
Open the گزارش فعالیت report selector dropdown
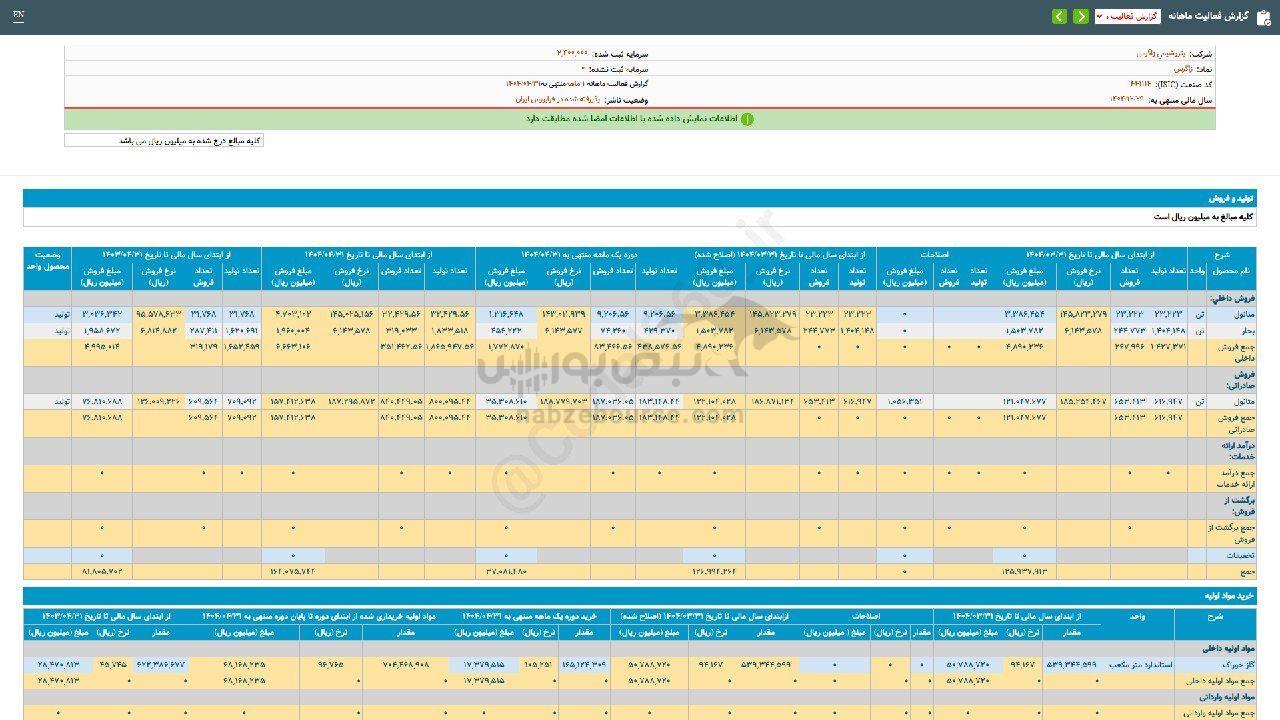click(1127, 17)
